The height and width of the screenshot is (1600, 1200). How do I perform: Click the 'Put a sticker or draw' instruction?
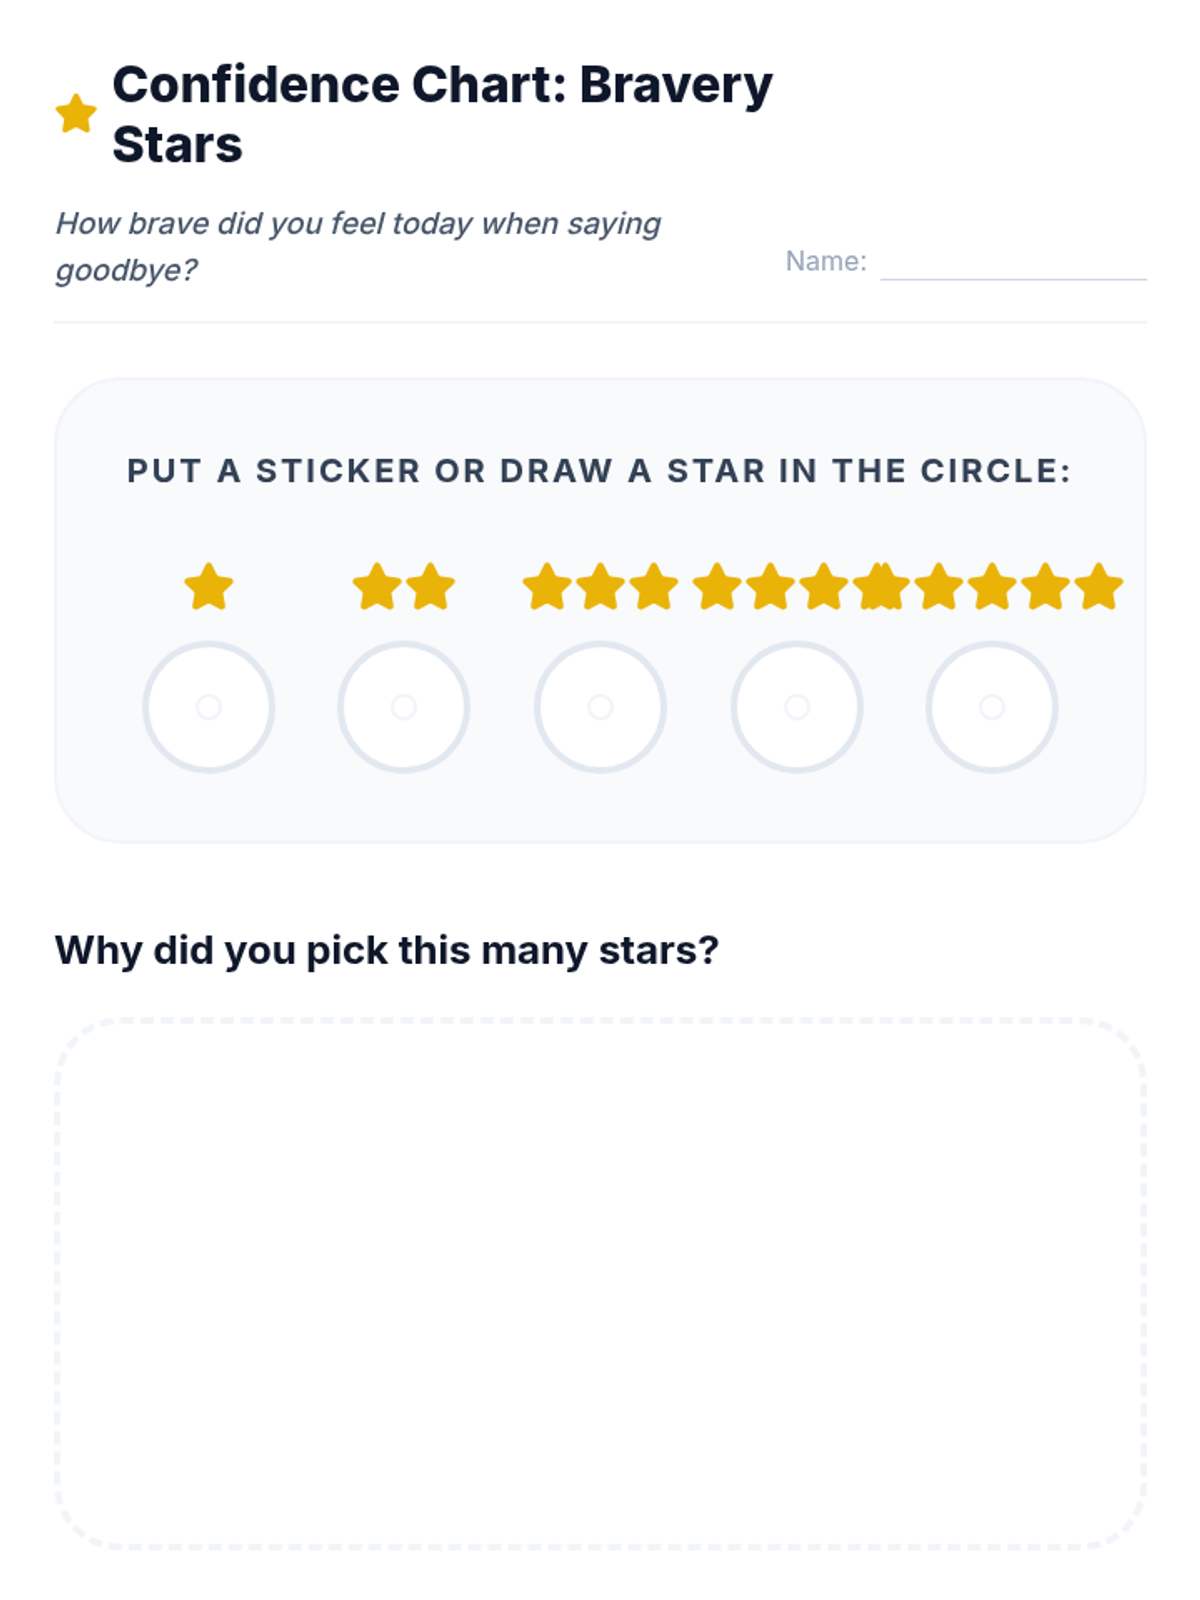(x=599, y=471)
